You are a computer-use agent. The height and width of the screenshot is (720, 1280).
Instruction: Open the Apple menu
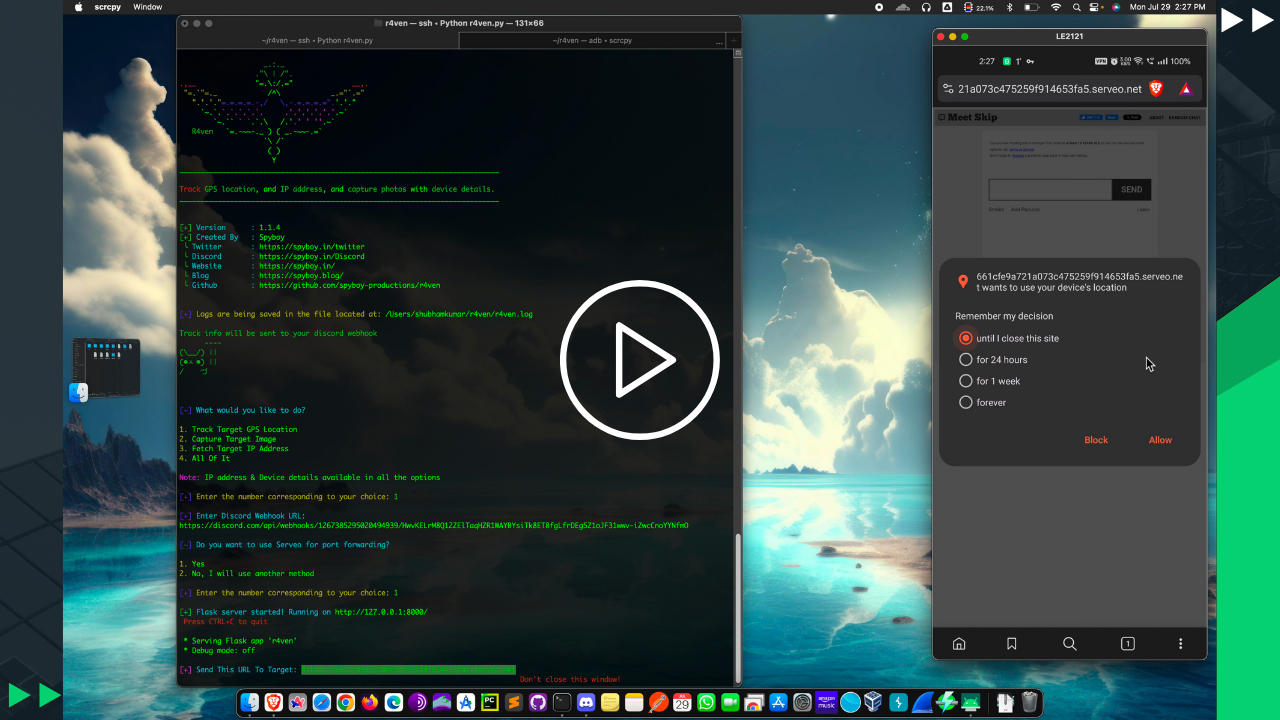[x=79, y=7]
